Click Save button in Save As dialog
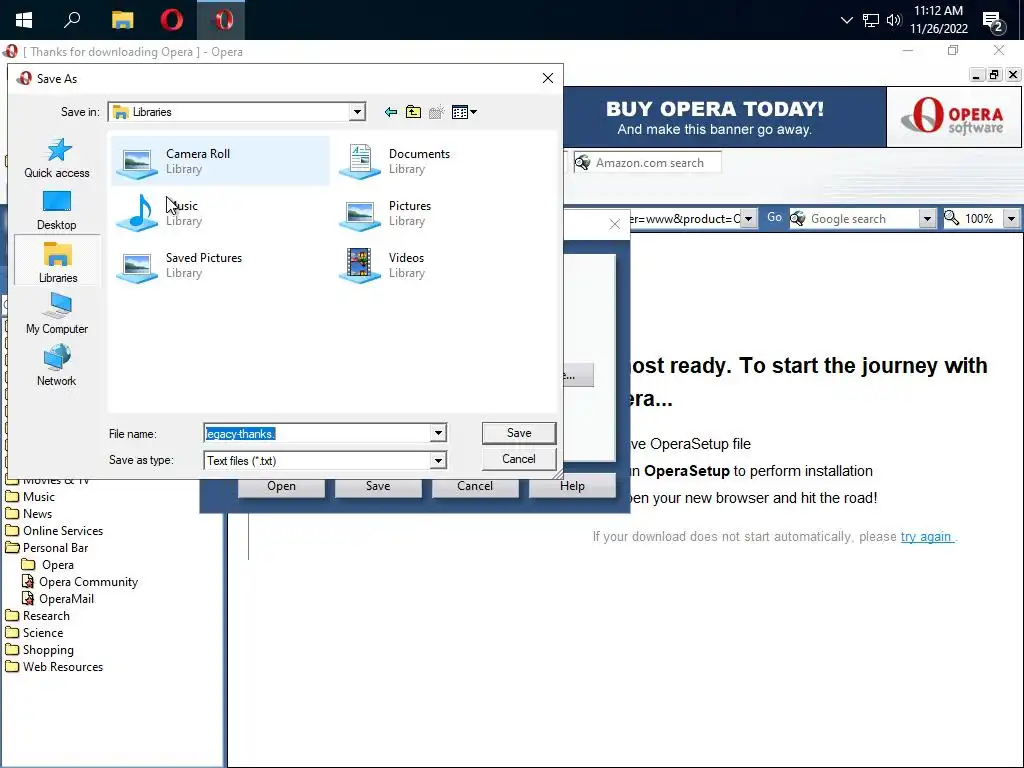1024x768 pixels. coord(519,433)
